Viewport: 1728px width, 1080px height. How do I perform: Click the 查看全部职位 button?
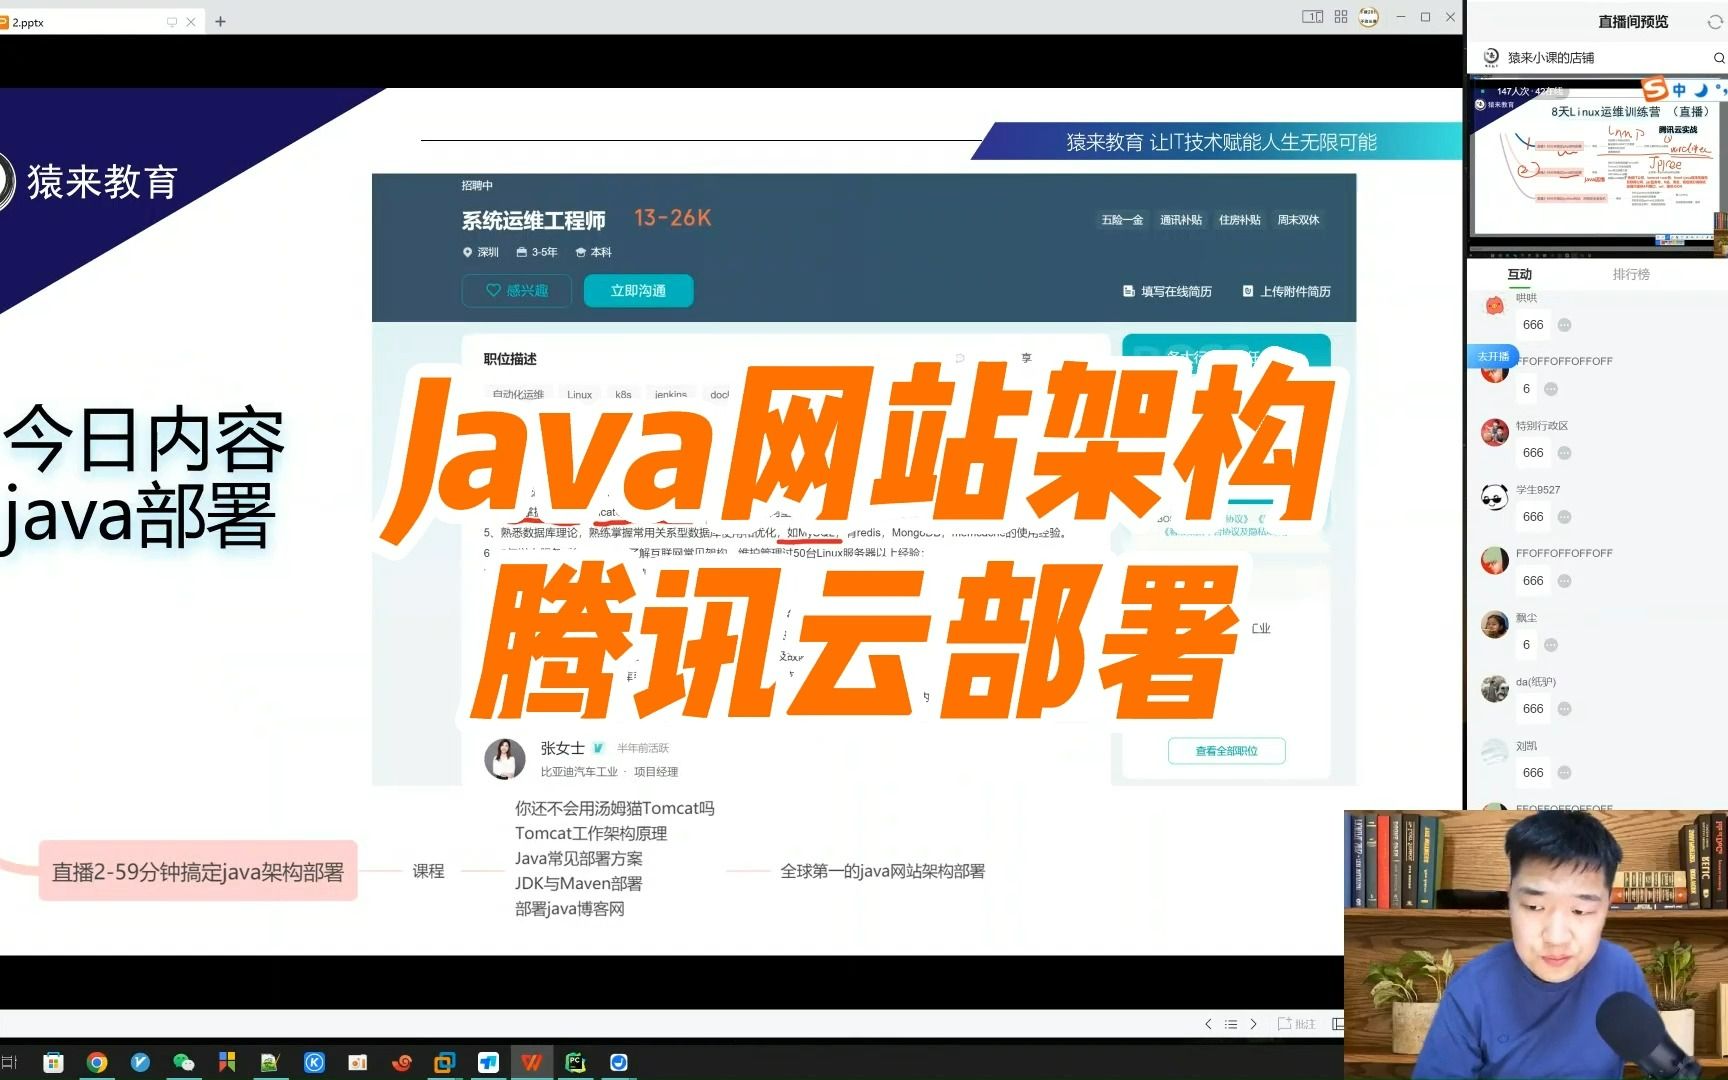[x=1226, y=751]
